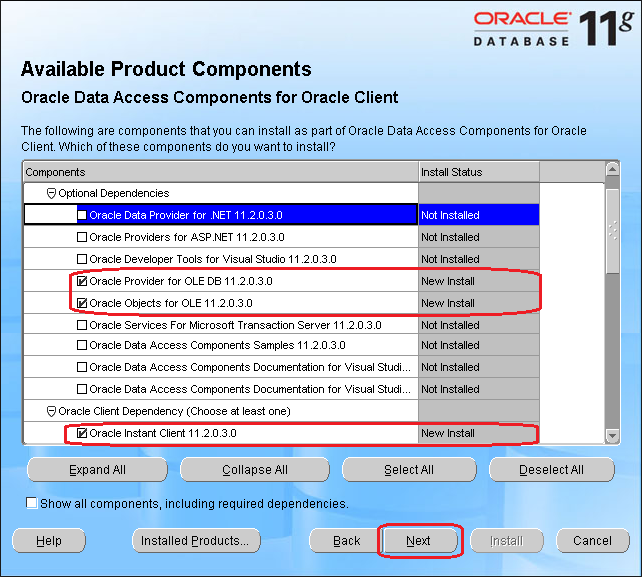Select Oracle Services For Microsoft Transaction Server text

[235, 325]
